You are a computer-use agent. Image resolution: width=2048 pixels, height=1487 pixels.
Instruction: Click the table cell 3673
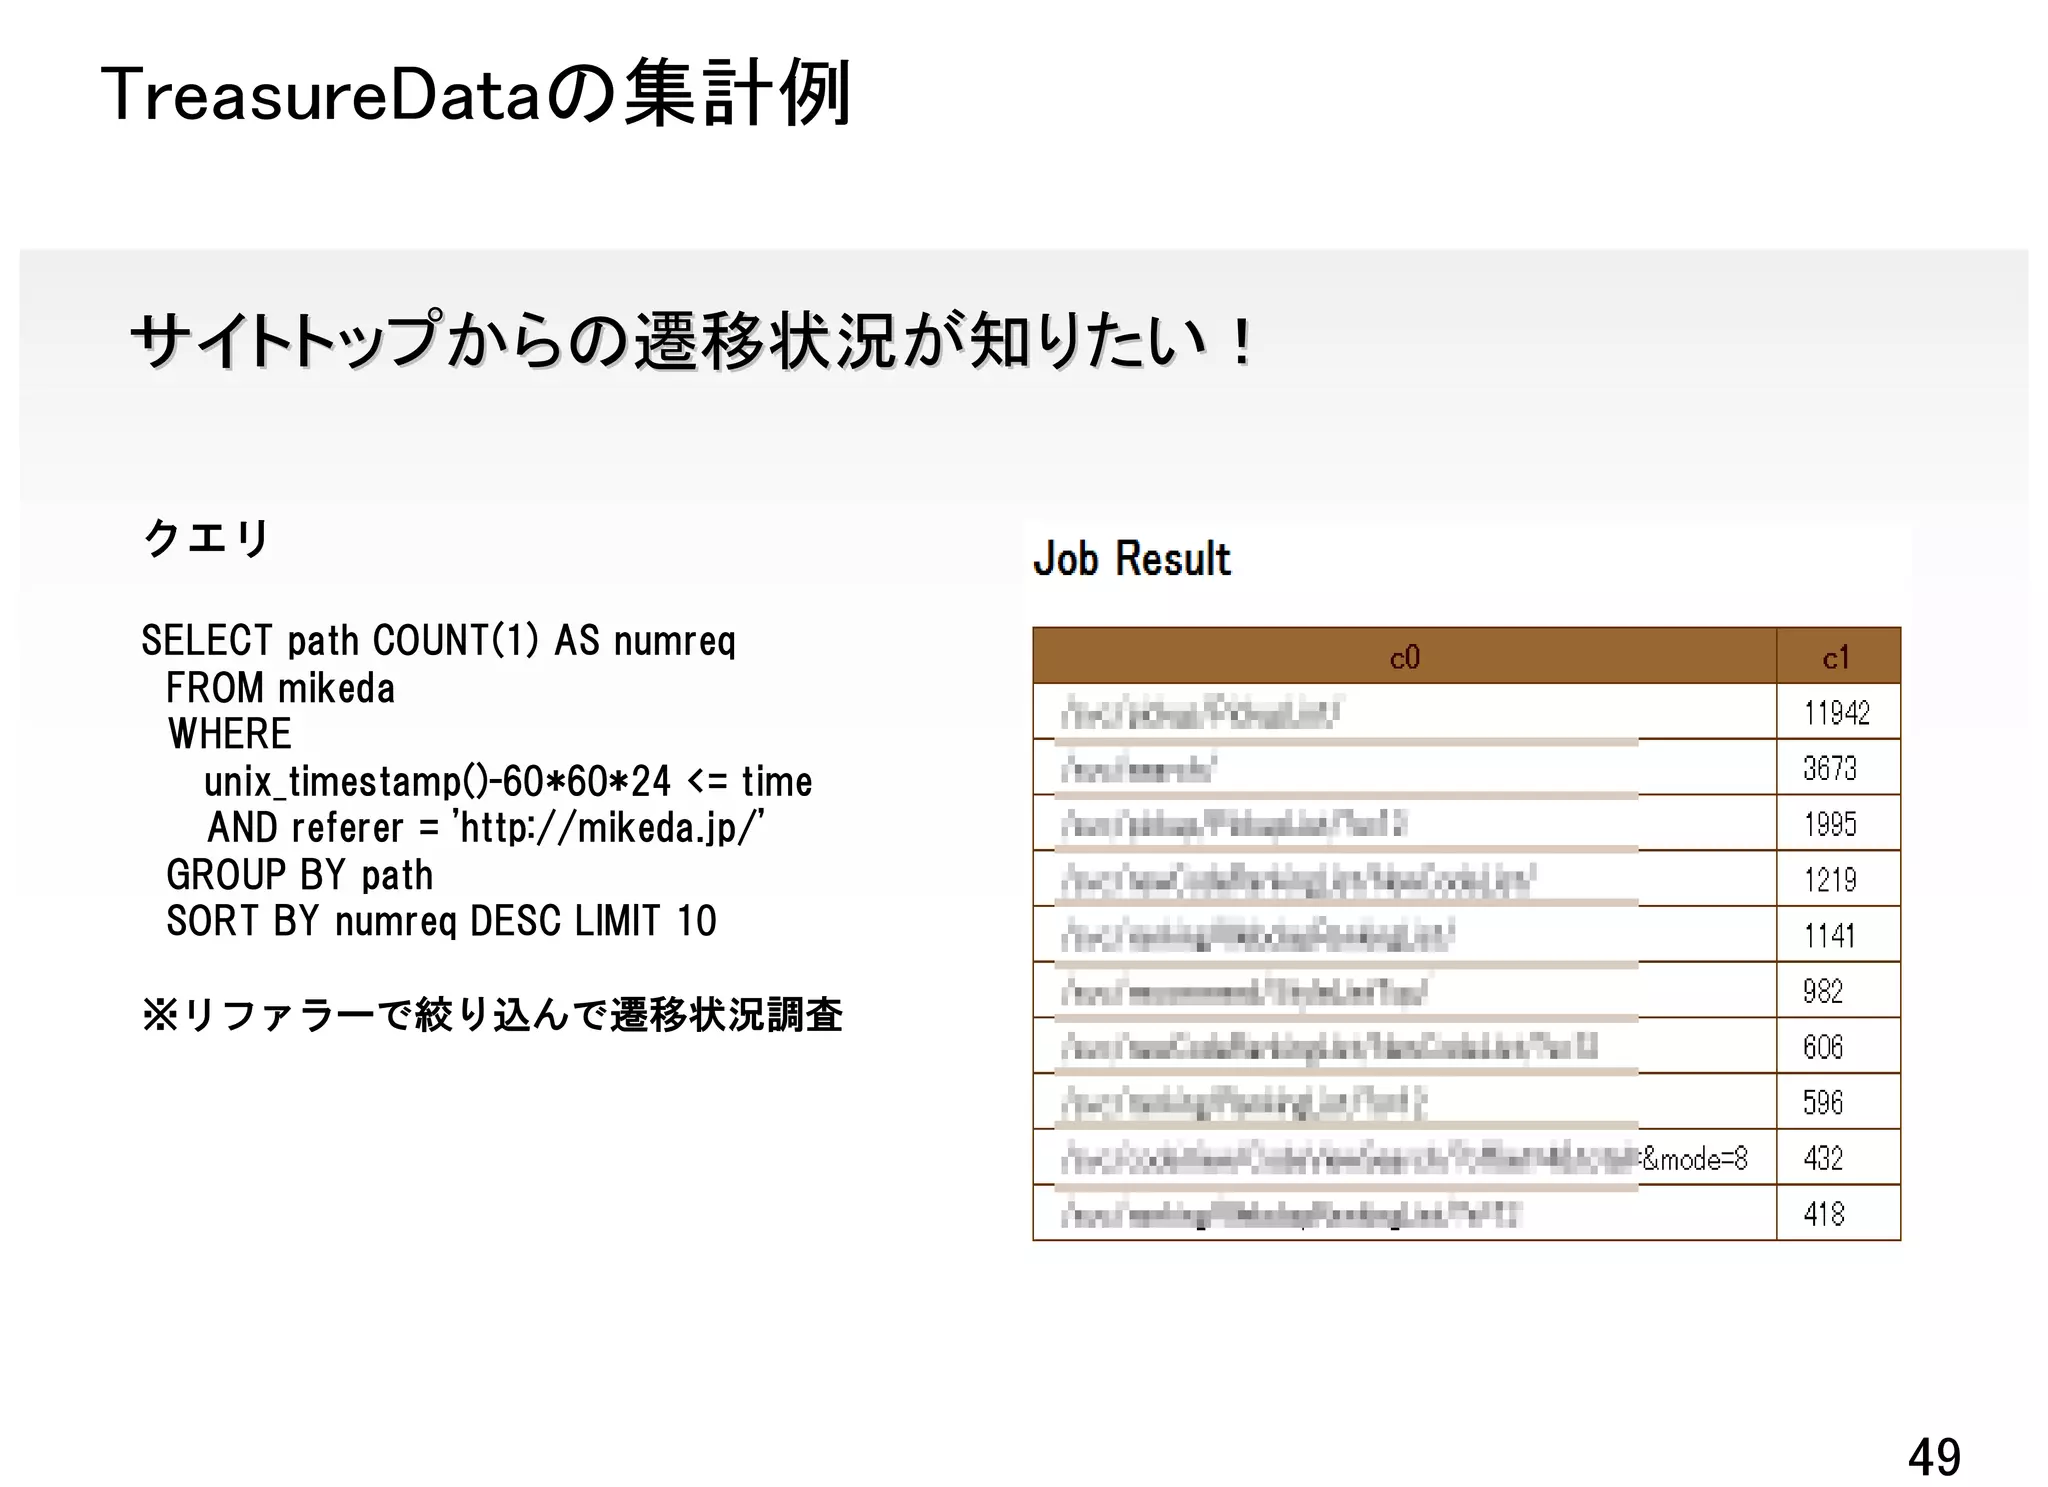click(x=1838, y=768)
